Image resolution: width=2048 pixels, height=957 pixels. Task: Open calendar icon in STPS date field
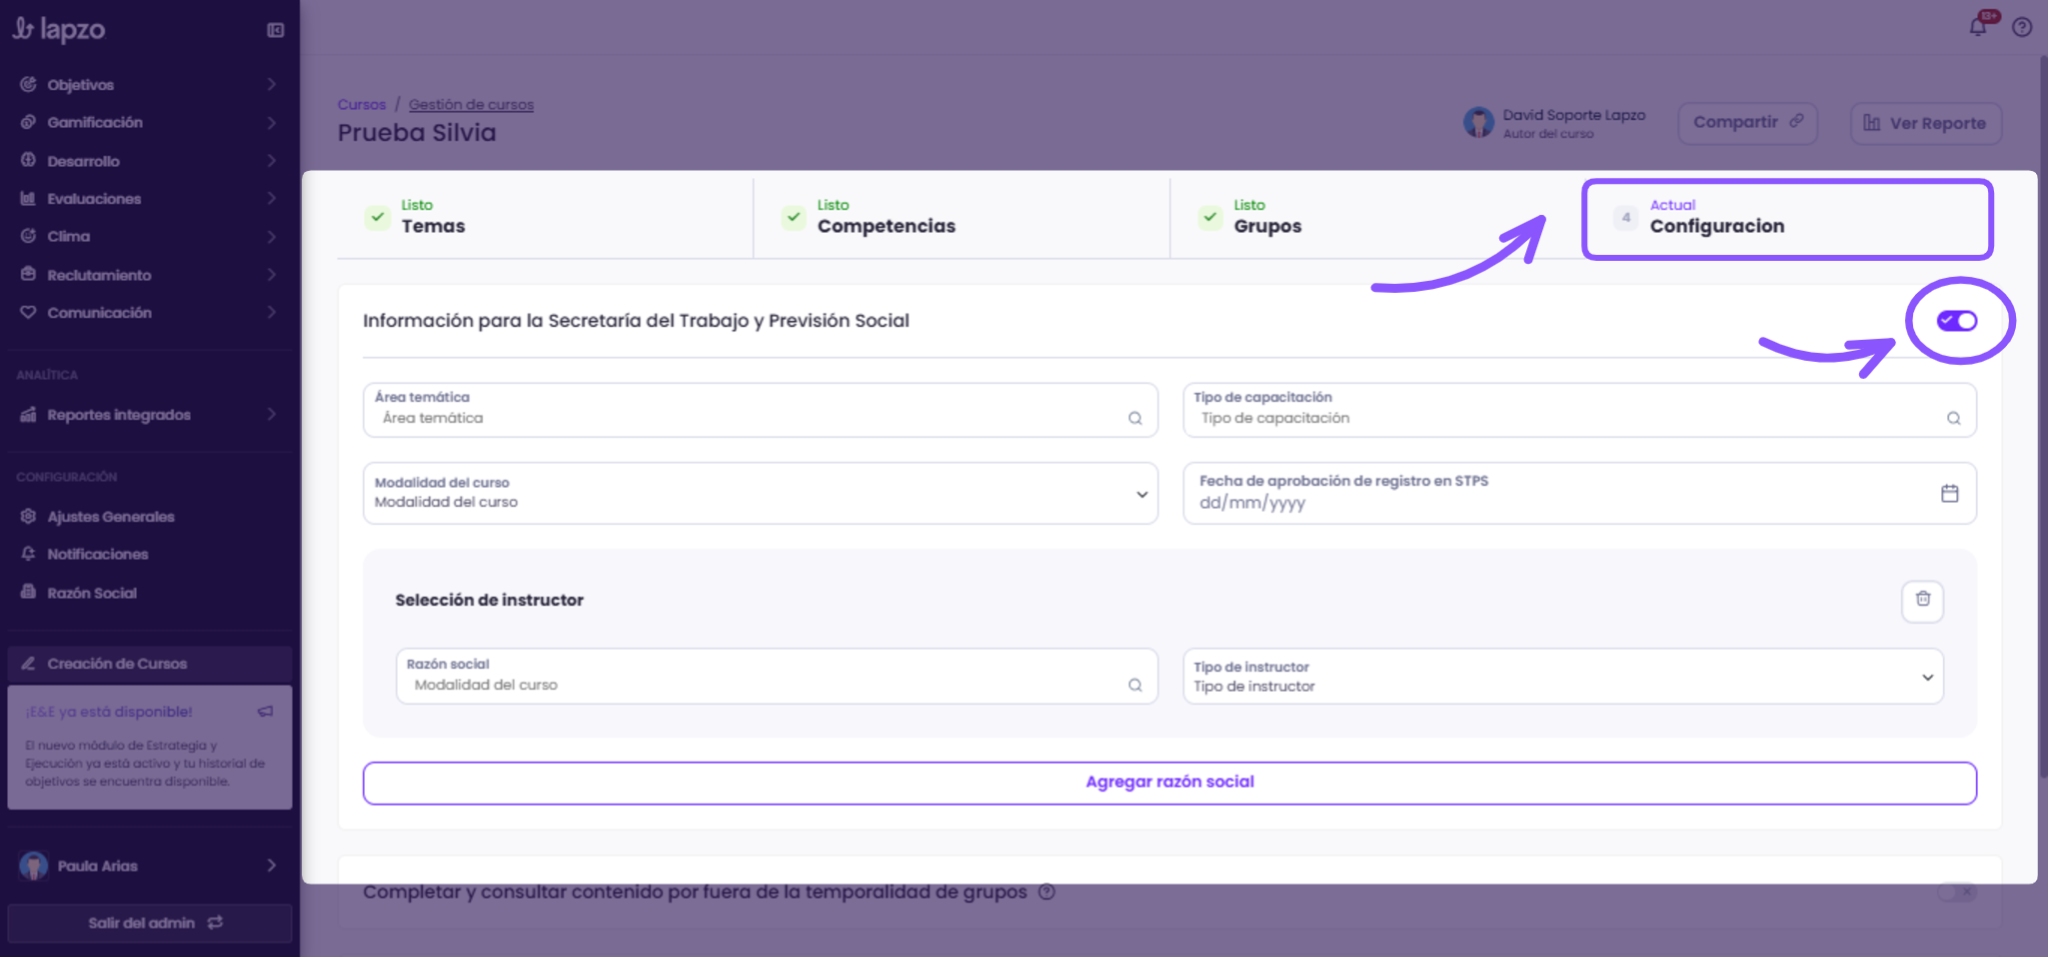(x=1950, y=493)
